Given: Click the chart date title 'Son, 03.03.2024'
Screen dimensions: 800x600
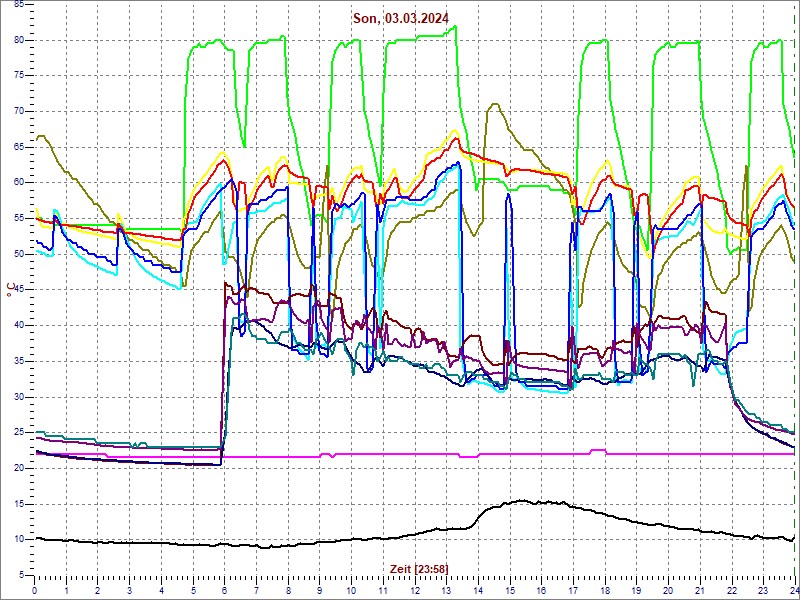Looking at the screenshot, I should click(x=401, y=18).
